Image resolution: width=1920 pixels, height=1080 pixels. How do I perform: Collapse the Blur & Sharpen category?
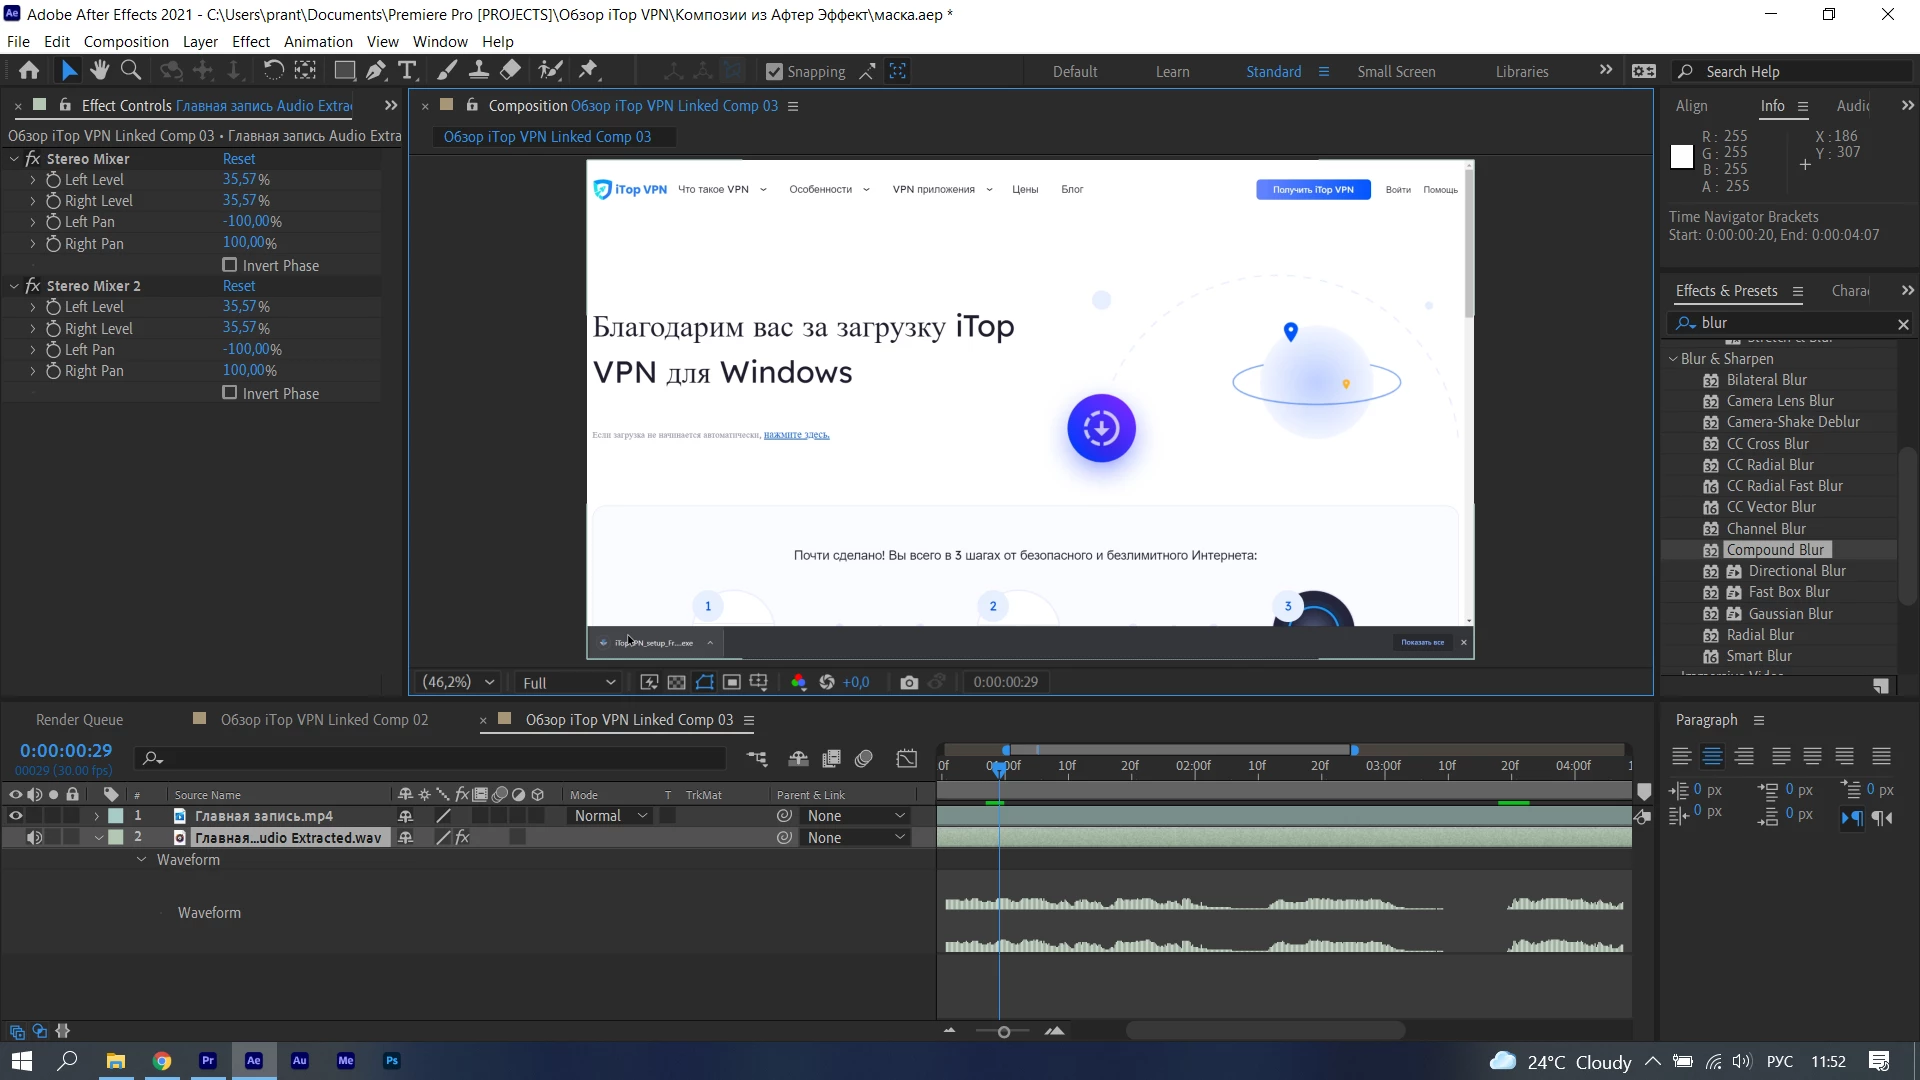click(1673, 359)
